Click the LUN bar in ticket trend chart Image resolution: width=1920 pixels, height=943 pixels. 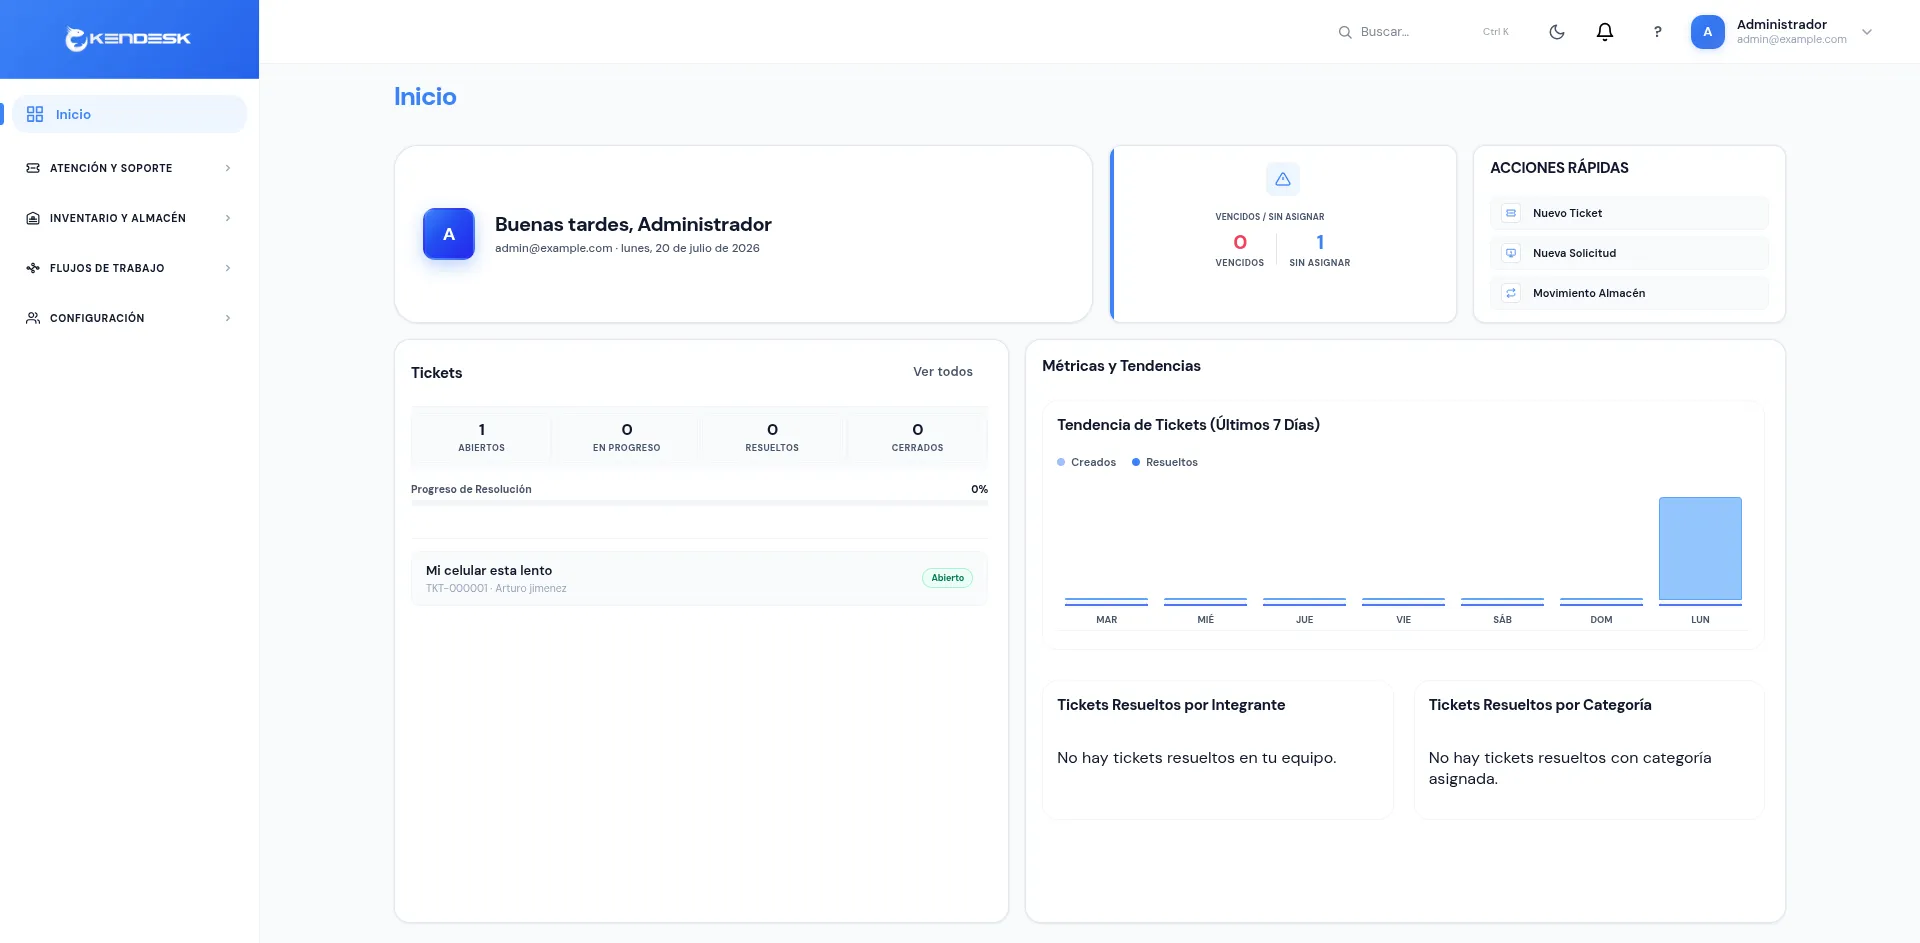tap(1700, 548)
